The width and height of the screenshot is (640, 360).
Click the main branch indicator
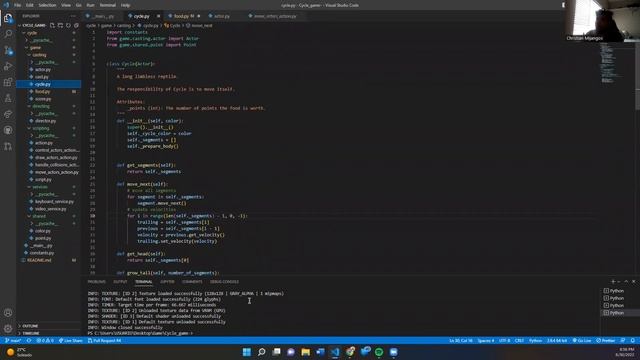(x=13, y=340)
